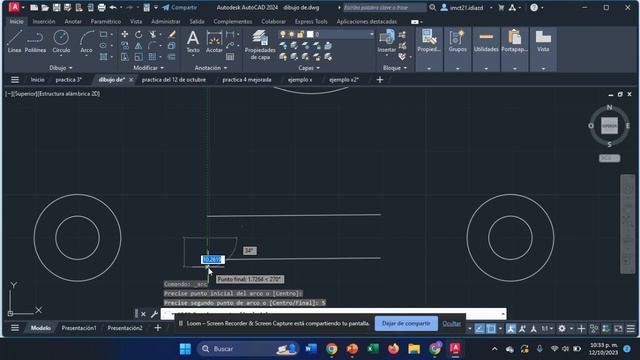Click the ViewCube SUPERIOR face
This screenshot has width=640, height=360.
[609, 126]
